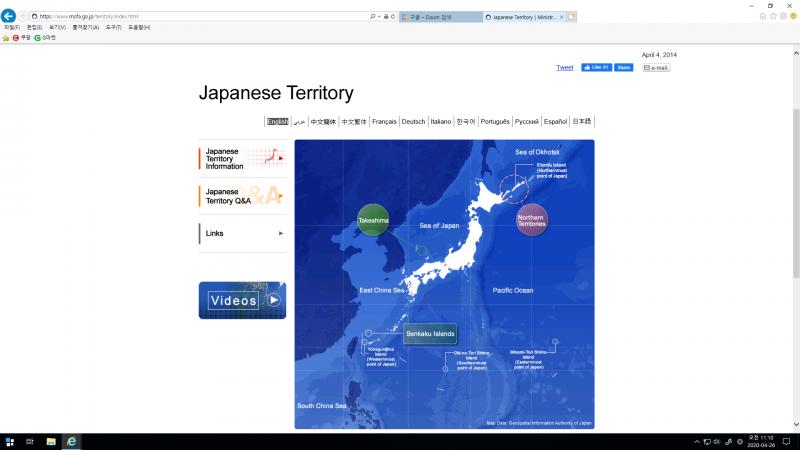
Task: Click the Windows Start button
Action: 8,441
